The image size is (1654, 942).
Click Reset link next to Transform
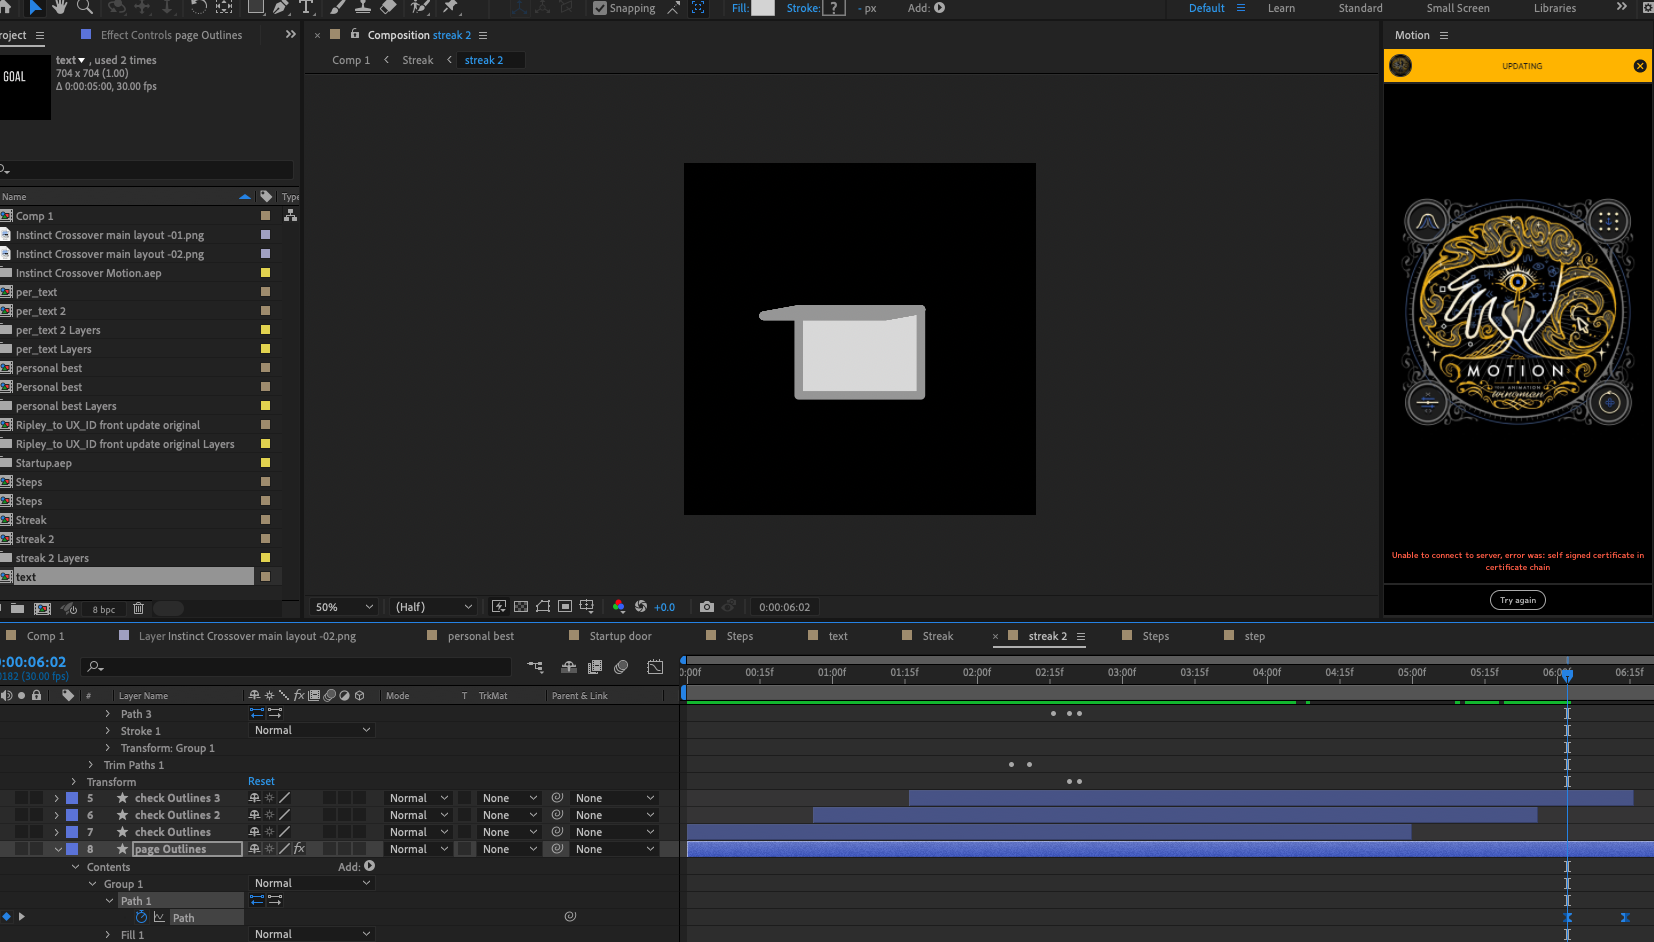261,782
